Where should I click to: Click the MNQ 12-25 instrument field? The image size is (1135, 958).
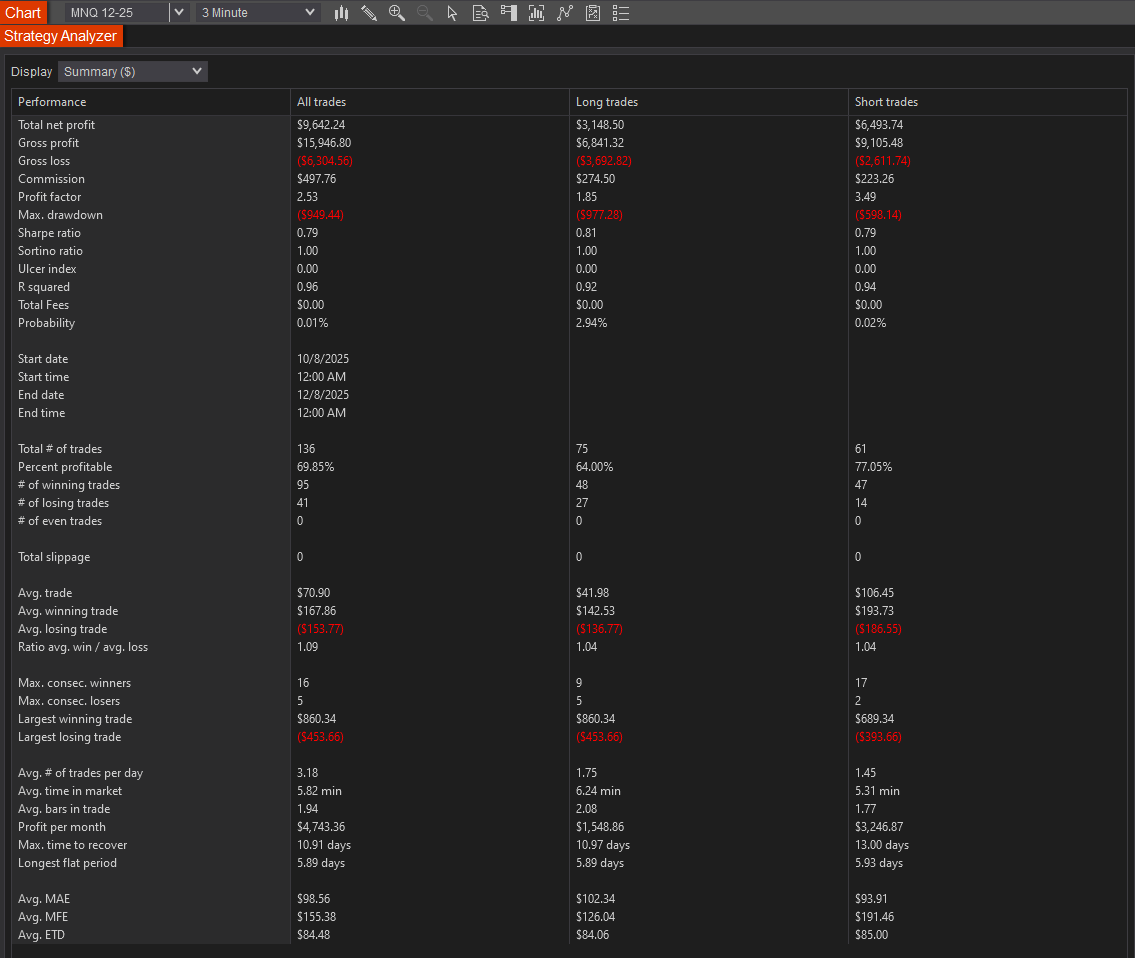pyautogui.click(x=117, y=13)
